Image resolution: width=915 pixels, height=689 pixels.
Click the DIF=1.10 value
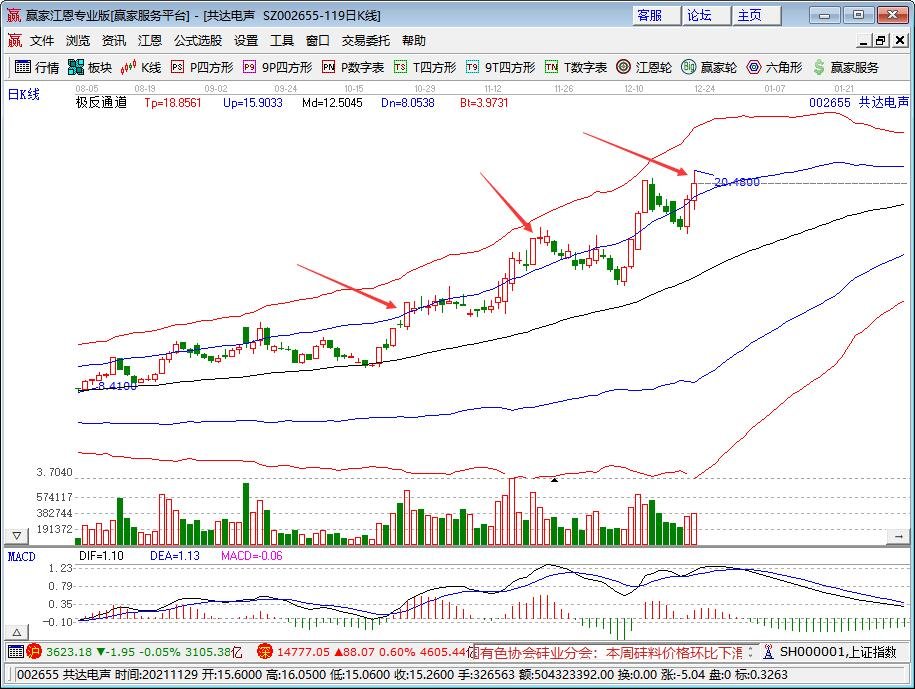(102, 556)
